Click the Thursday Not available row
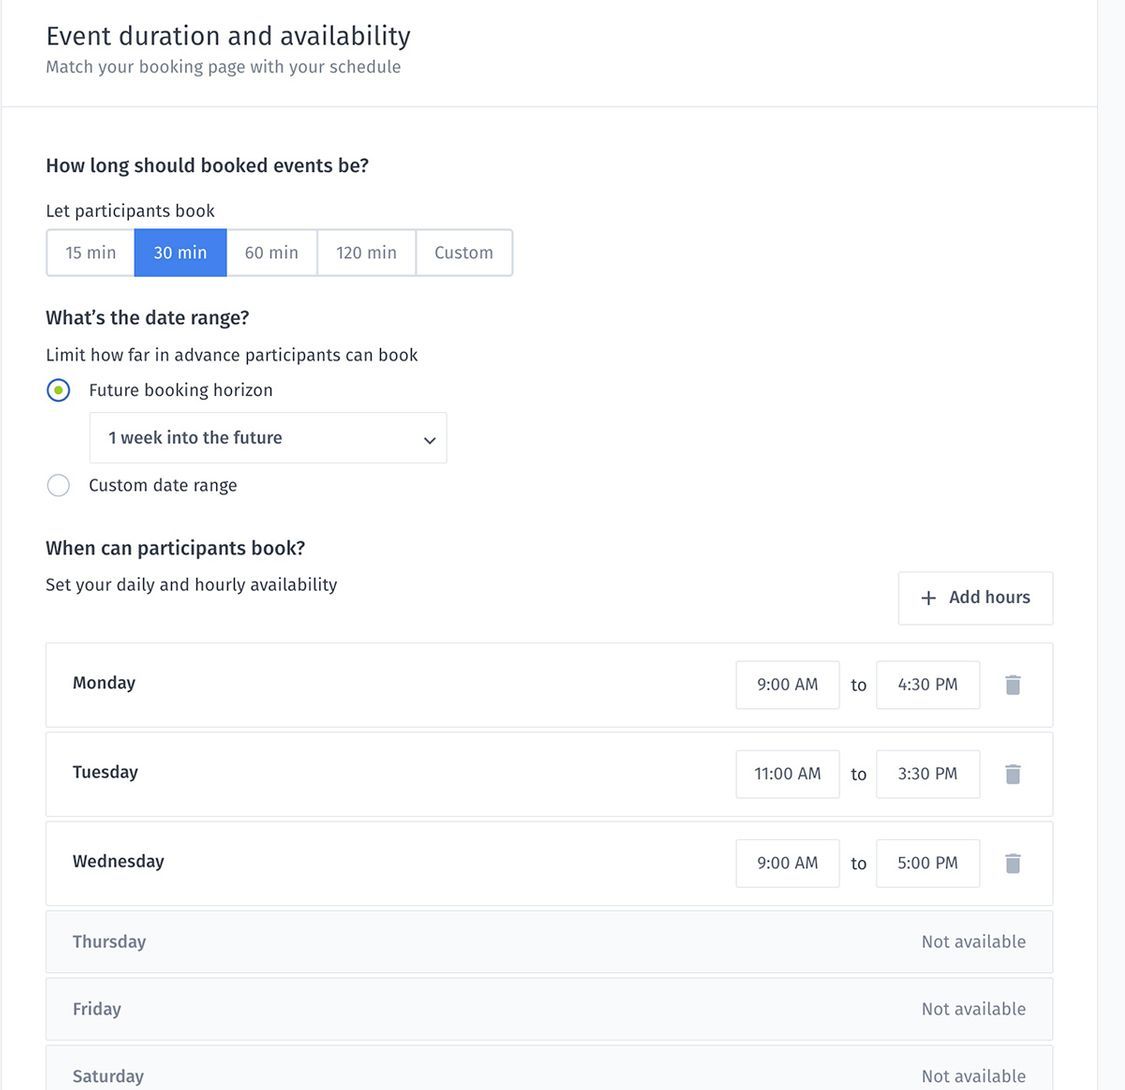The height and width of the screenshot is (1090, 1125). click(x=549, y=942)
